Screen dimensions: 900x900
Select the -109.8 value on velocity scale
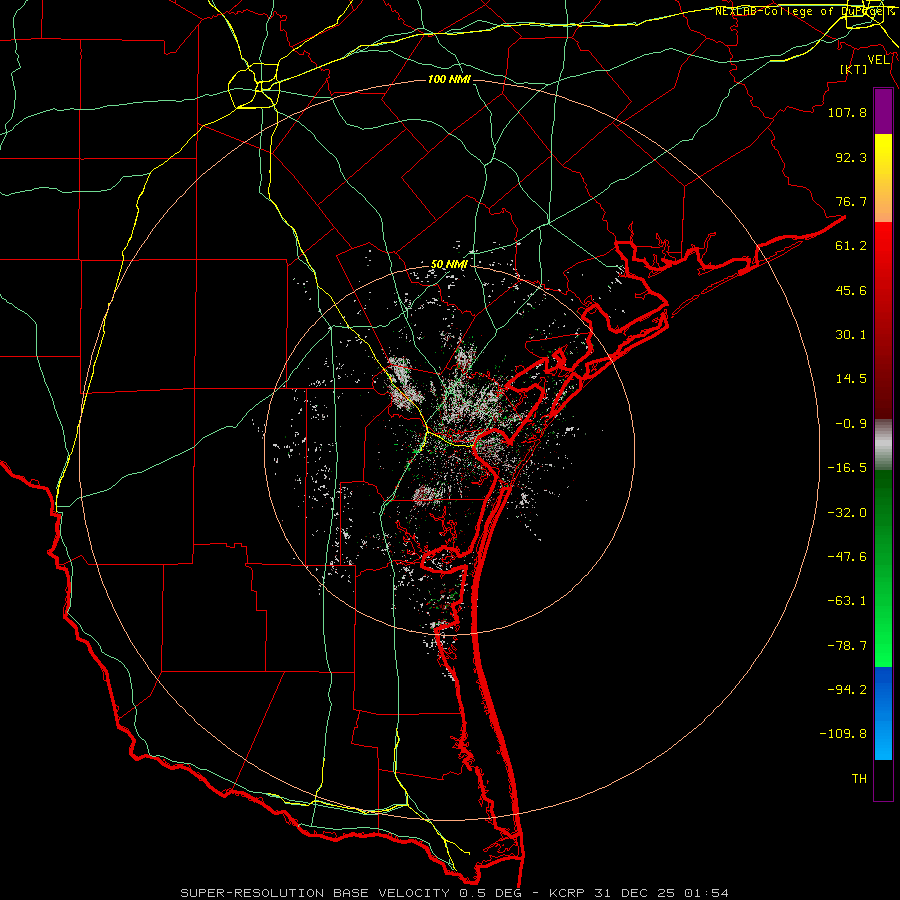click(843, 734)
